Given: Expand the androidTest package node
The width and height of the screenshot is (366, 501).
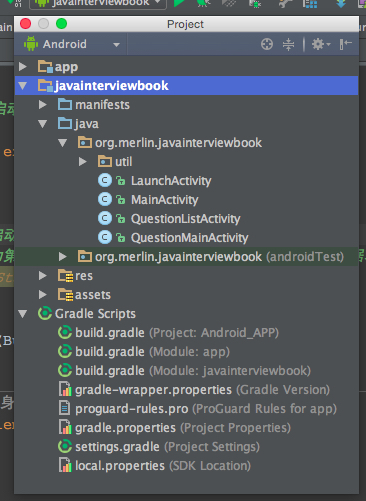Looking at the screenshot, I should [x=63, y=257].
